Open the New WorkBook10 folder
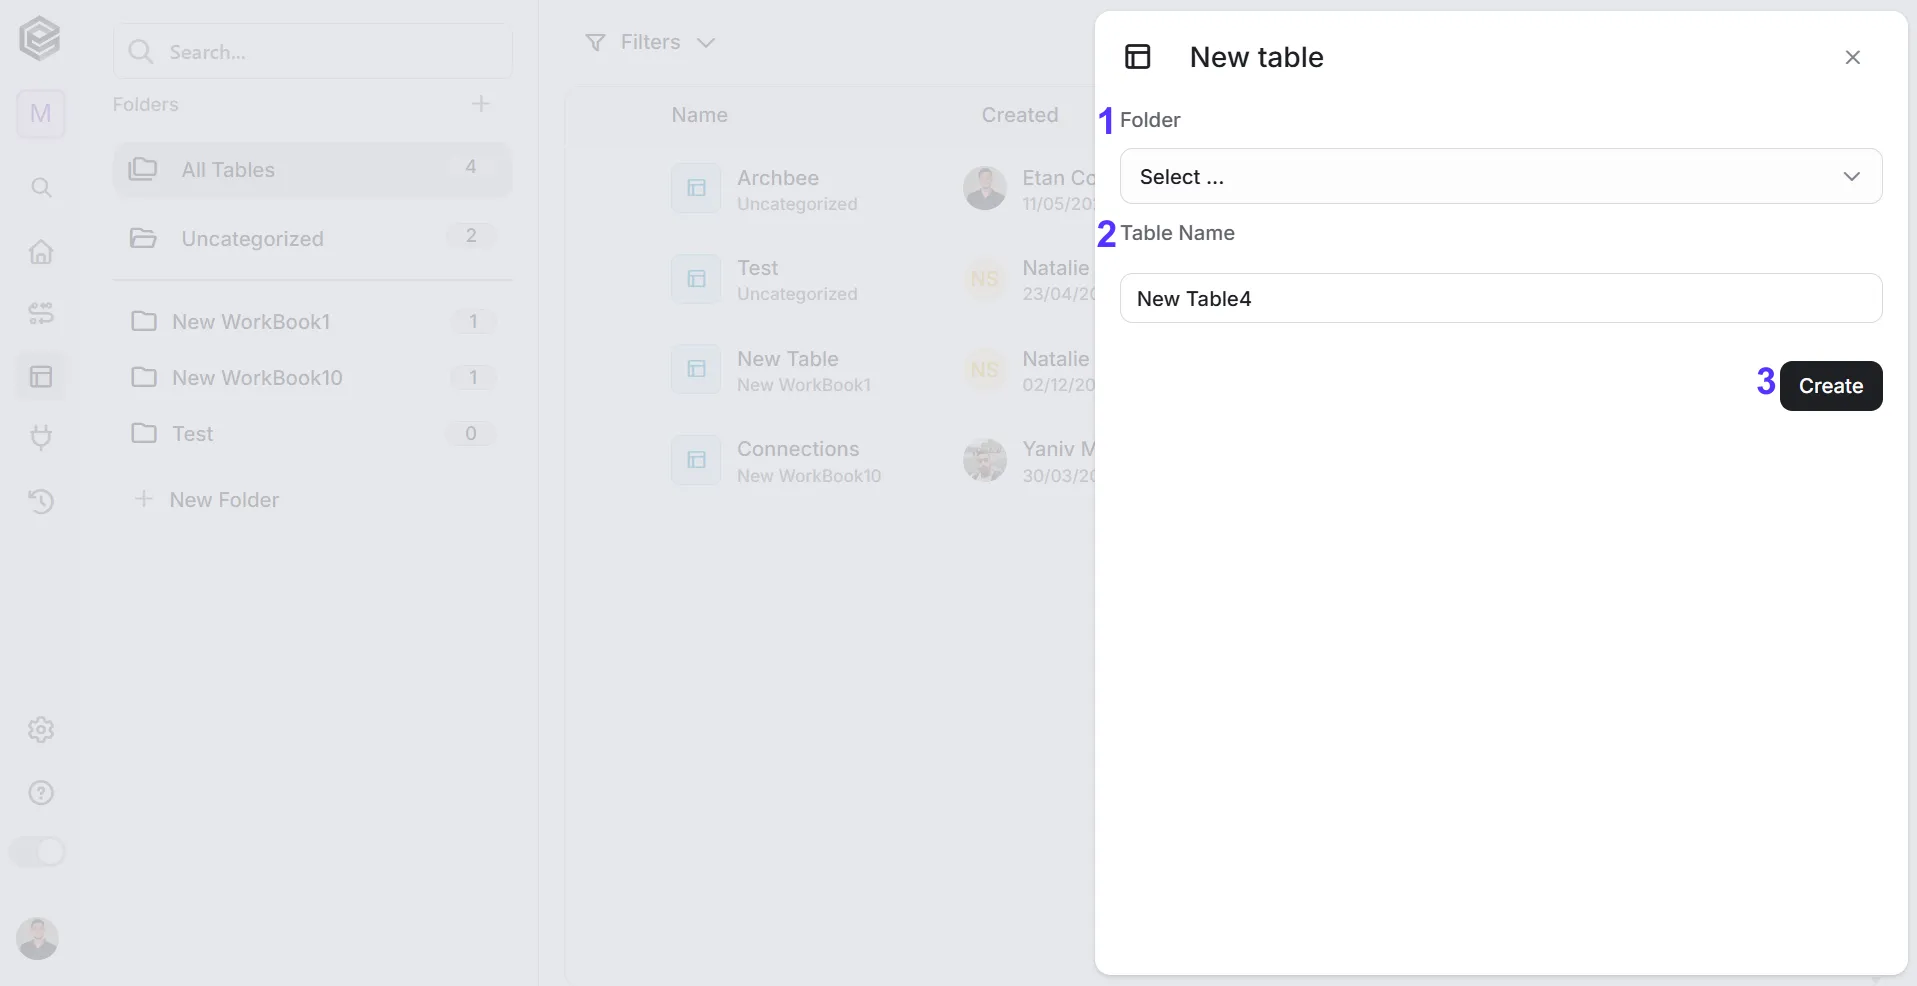Image resolution: width=1917 pixels, height=986 pixels. pos(313,377)
